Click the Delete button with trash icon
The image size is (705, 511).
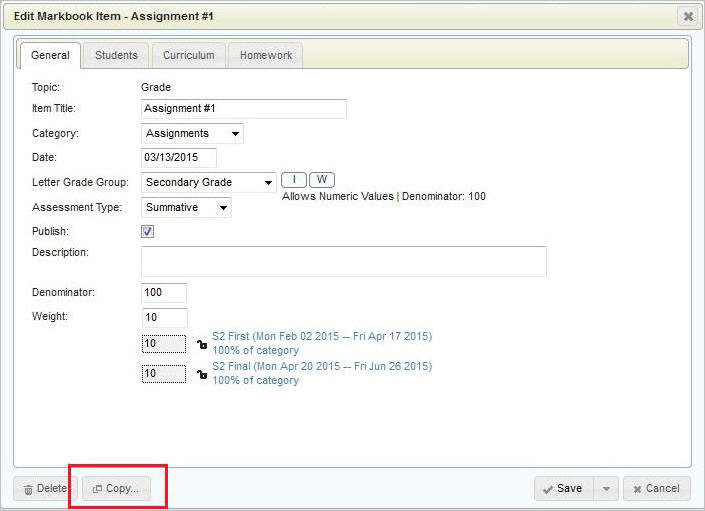(45, 488)
